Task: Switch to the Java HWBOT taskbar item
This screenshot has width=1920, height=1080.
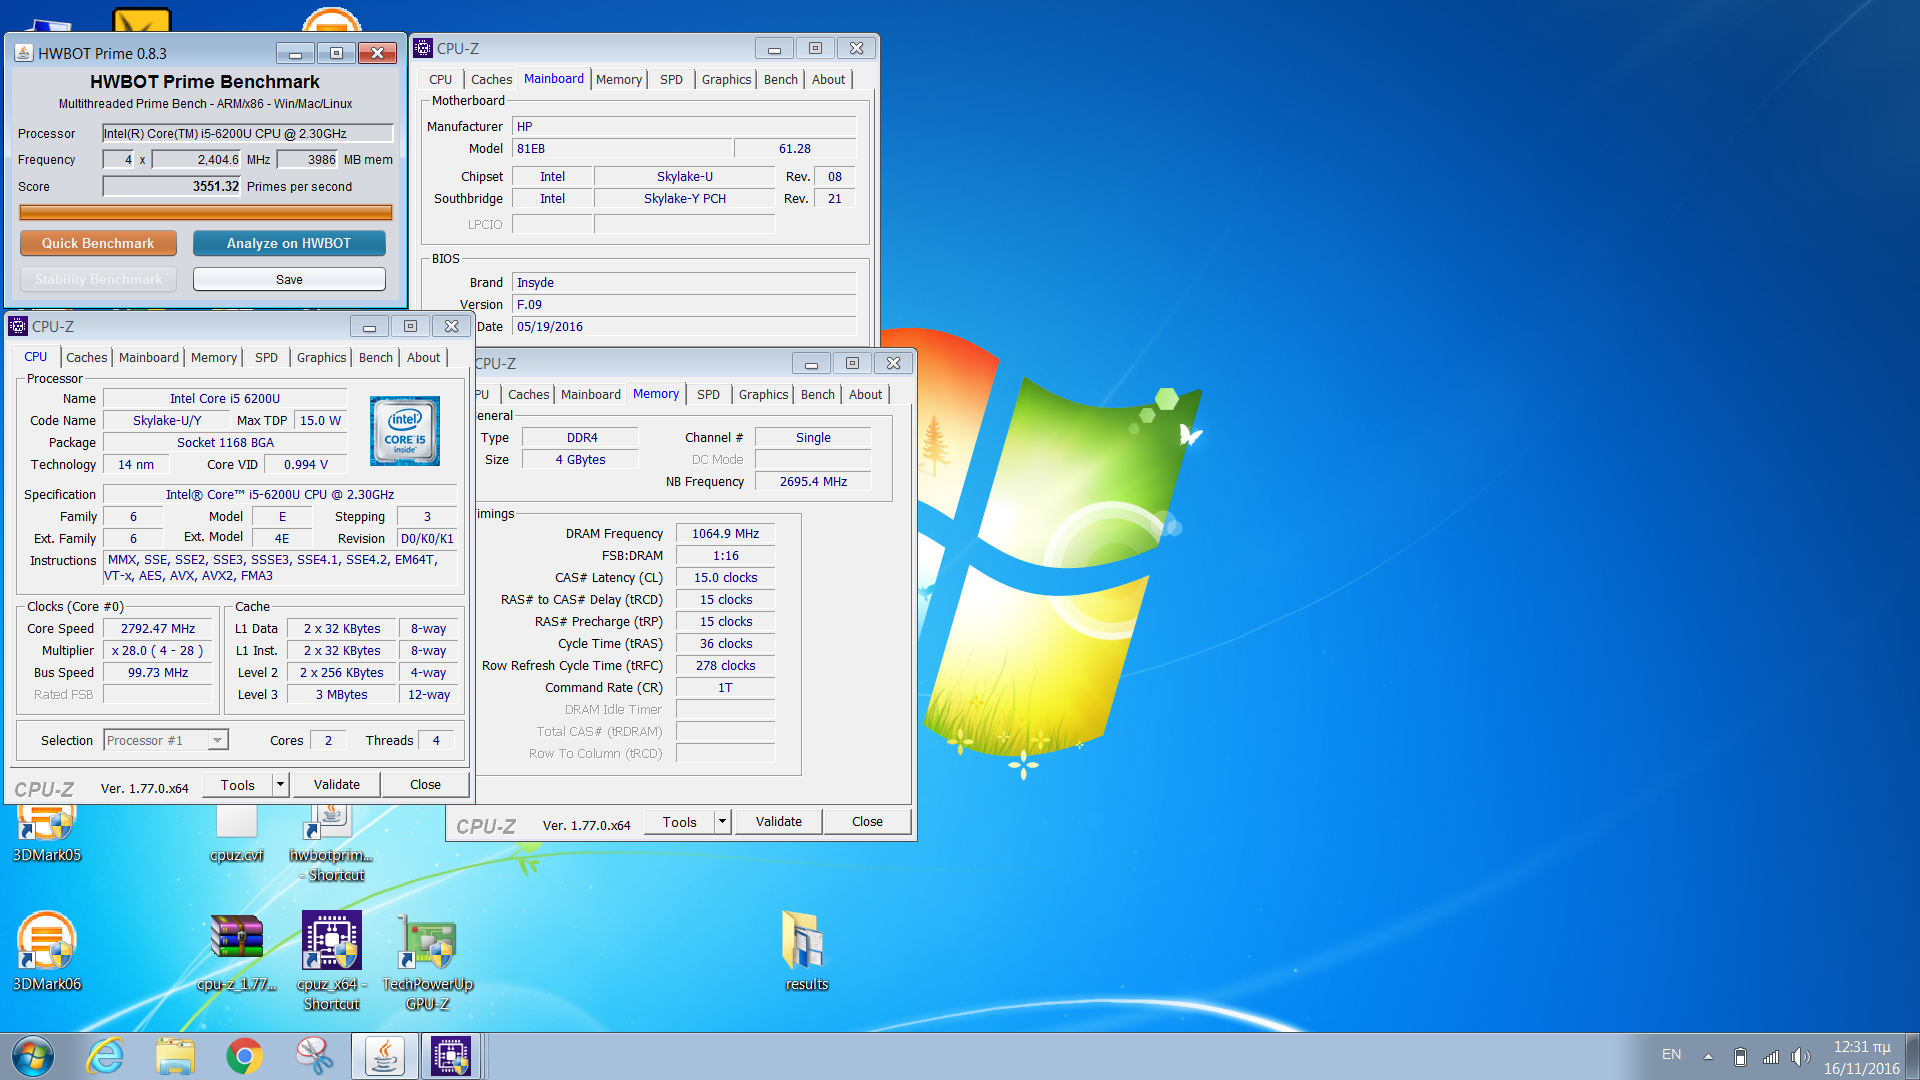Action: pyautogui.click(x=384, y=1056)
